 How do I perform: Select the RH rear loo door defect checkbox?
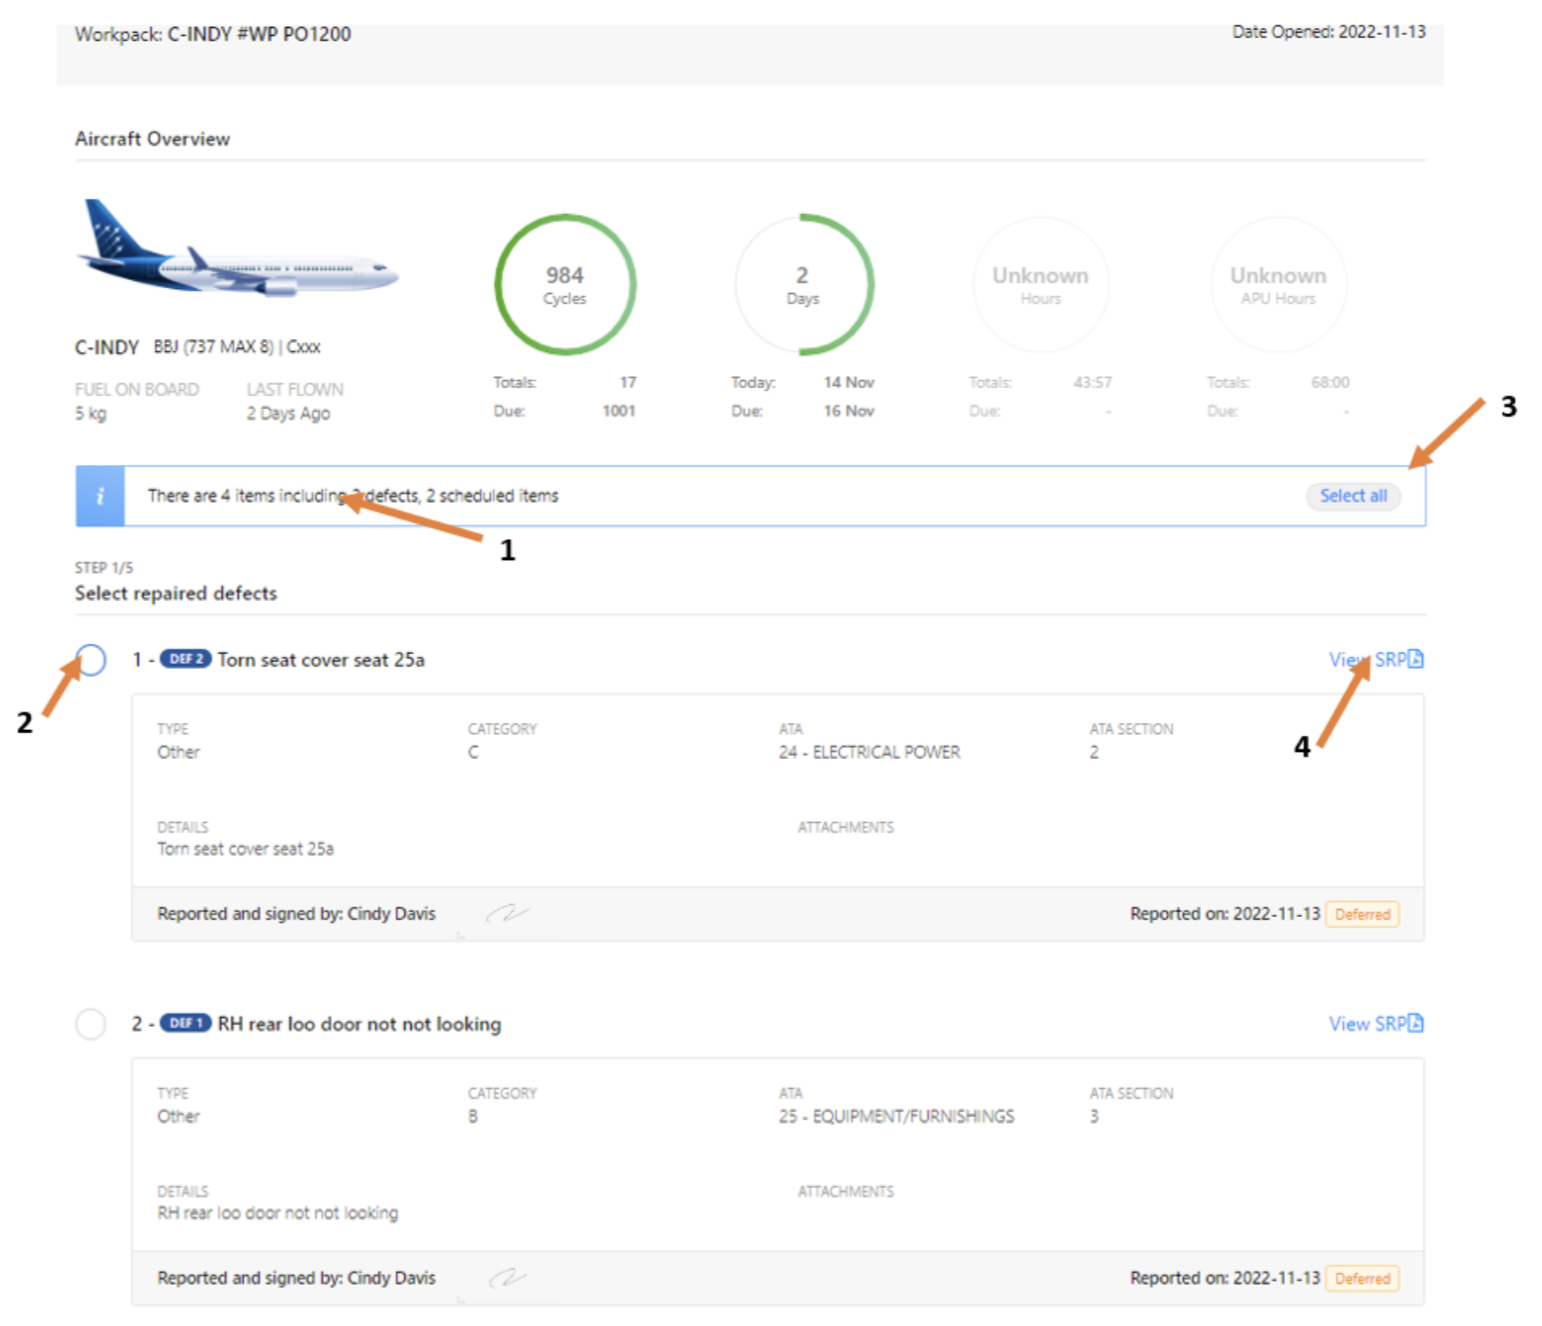(x=91, y=1024)
